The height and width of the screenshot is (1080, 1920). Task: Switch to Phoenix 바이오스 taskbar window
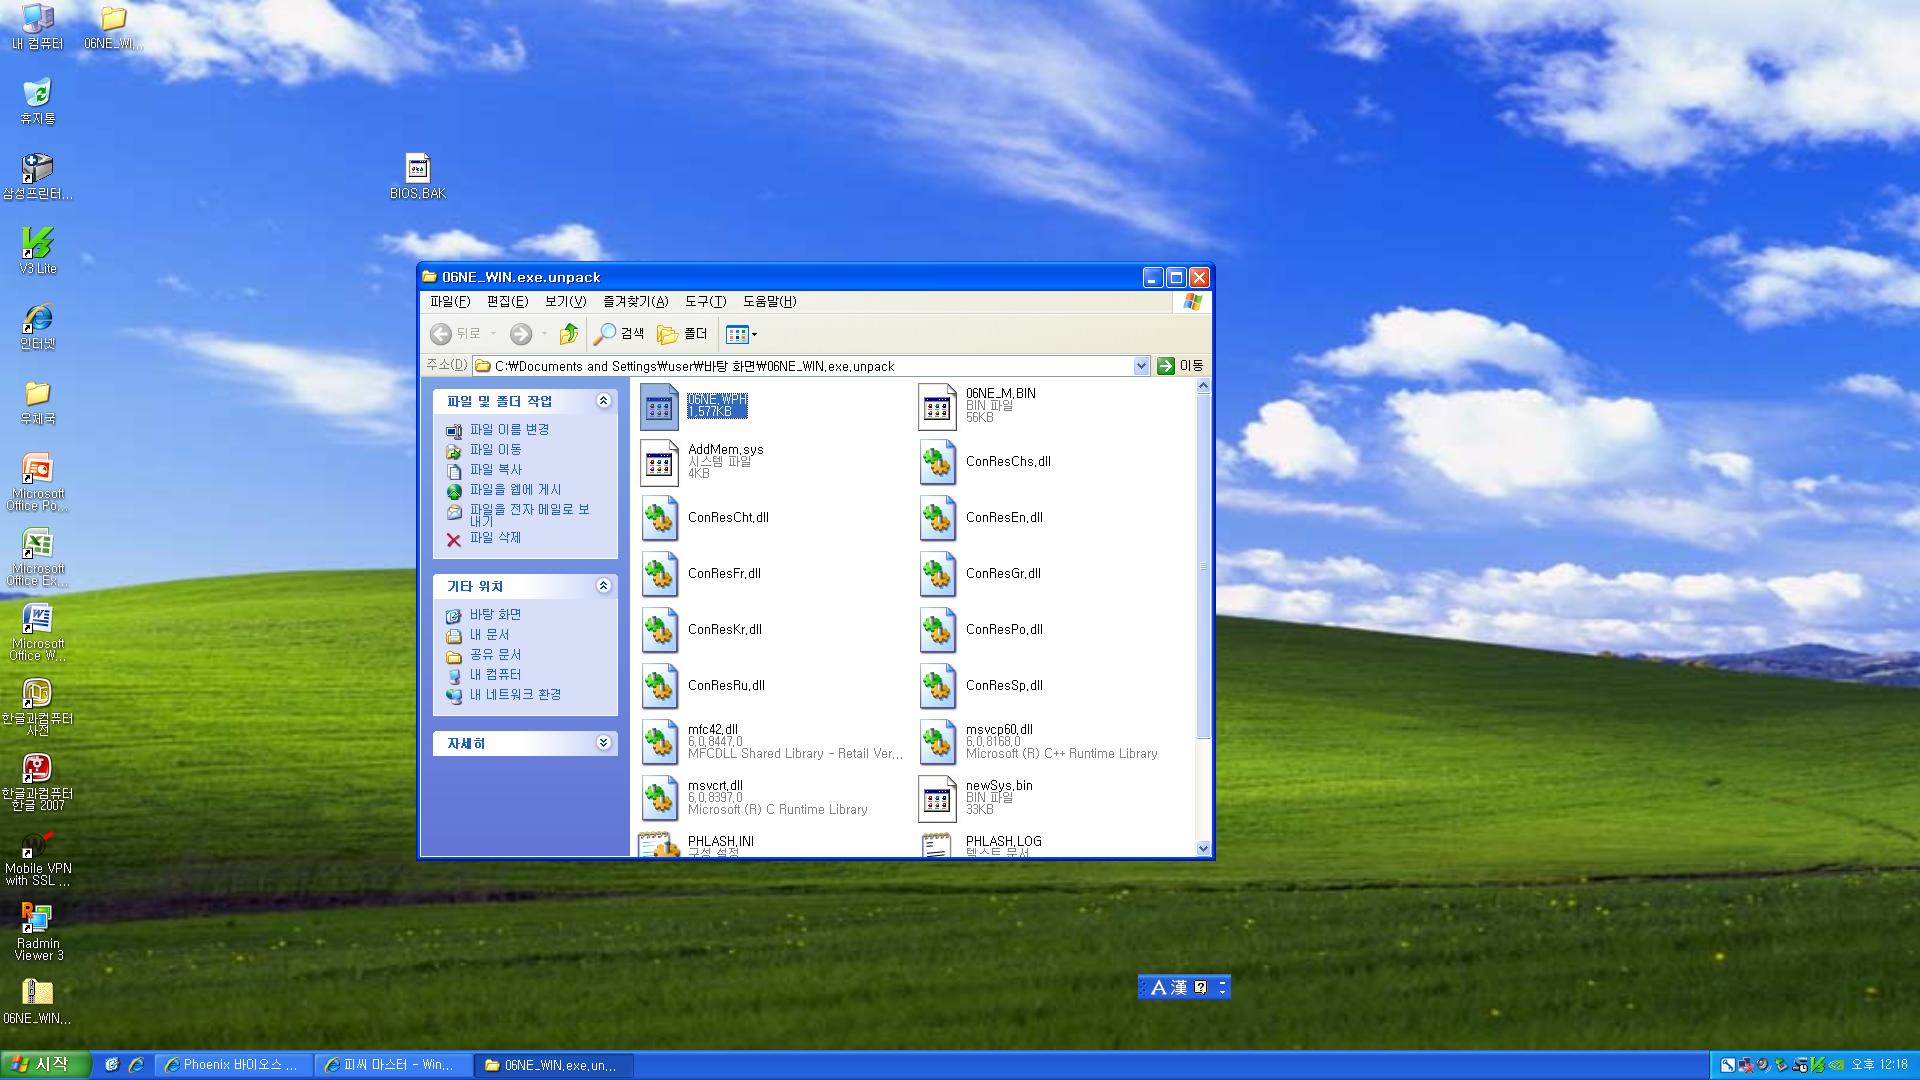point(234,1065)
